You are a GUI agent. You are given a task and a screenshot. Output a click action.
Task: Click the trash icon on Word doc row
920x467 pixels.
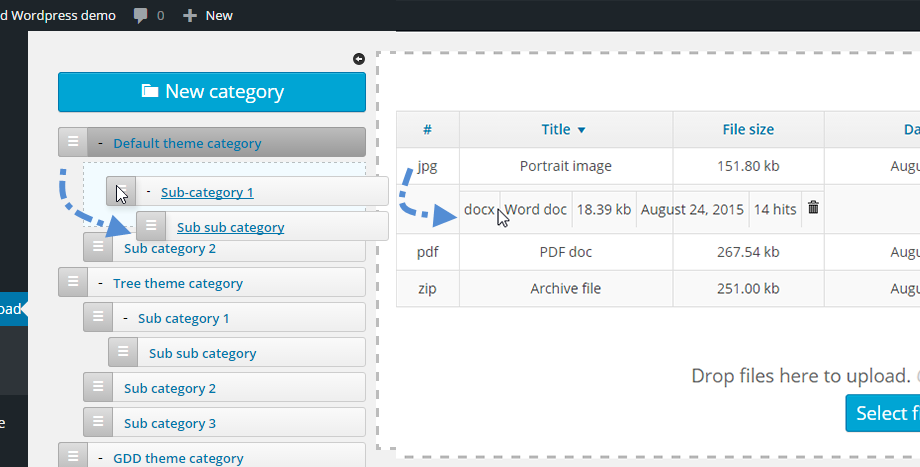pos(813,209)
